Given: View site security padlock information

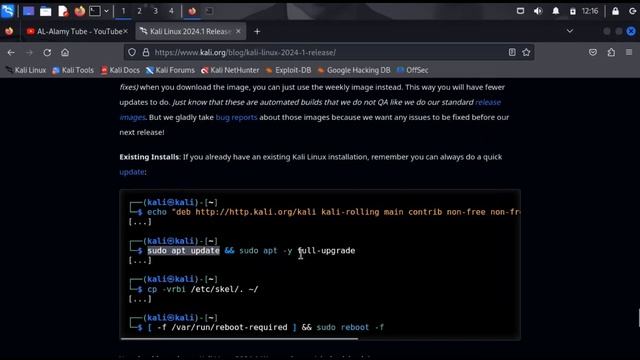Looking at the screenshot, I should point(146,52).
